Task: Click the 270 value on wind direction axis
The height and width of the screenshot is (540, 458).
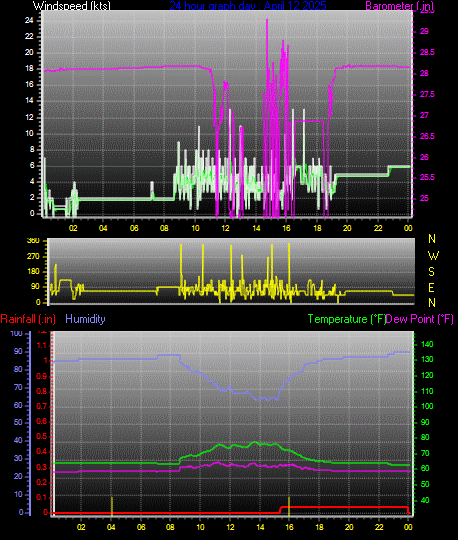Action: pyautogui.click(x=33, y=256)
